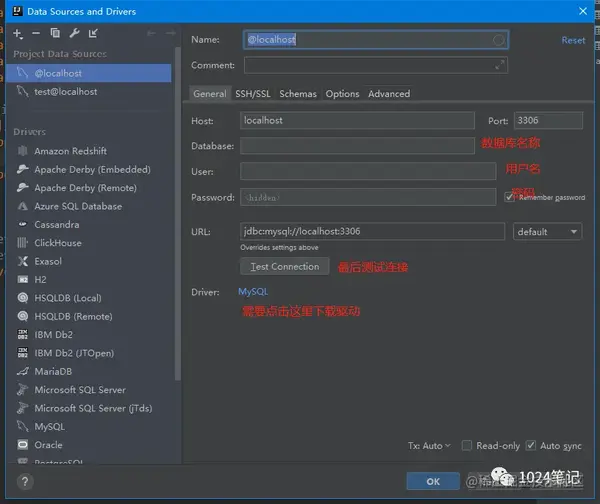The width and height of the screenshot is (600, 504).
Task: Remove the data source with the minus icon
Action: click(36, 33)
